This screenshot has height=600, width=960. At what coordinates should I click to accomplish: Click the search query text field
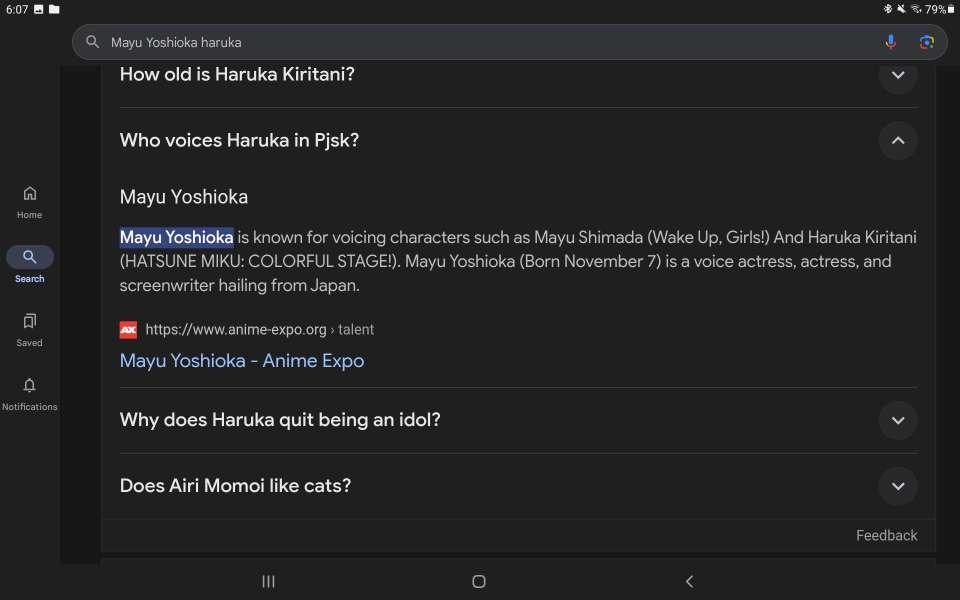coord(480,42)
